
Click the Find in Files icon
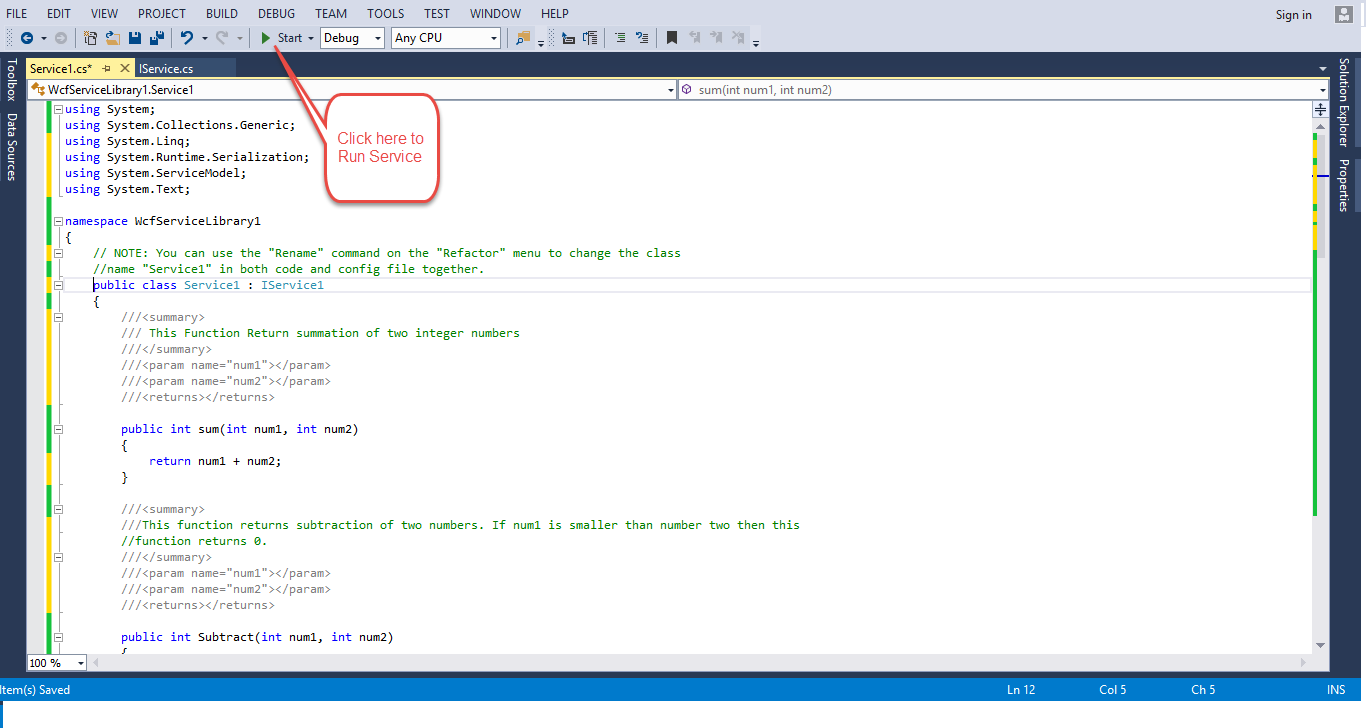[x=523, y=38]
